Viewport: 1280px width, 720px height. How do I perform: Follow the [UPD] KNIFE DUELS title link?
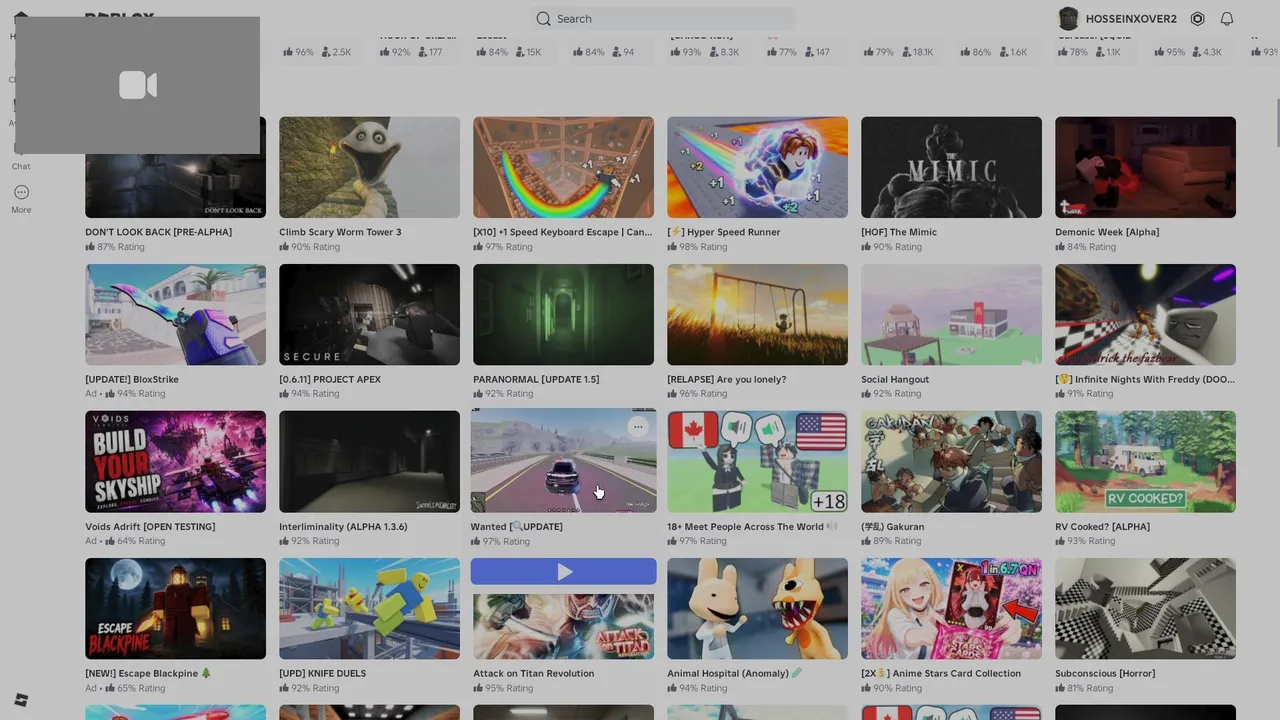click(322, 674)
